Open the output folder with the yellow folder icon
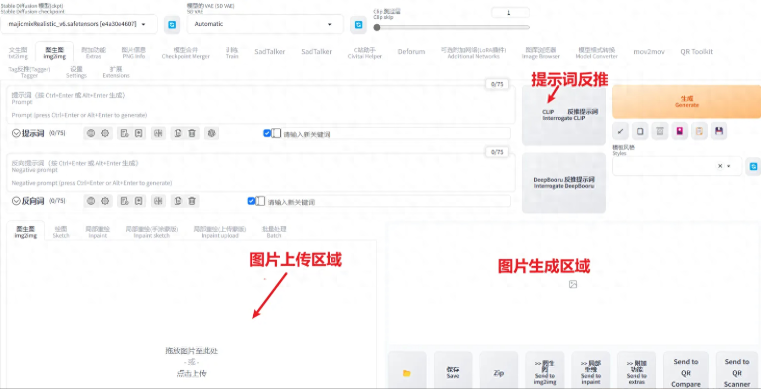This screenshot has height=389, width=761. coord(407,373)
